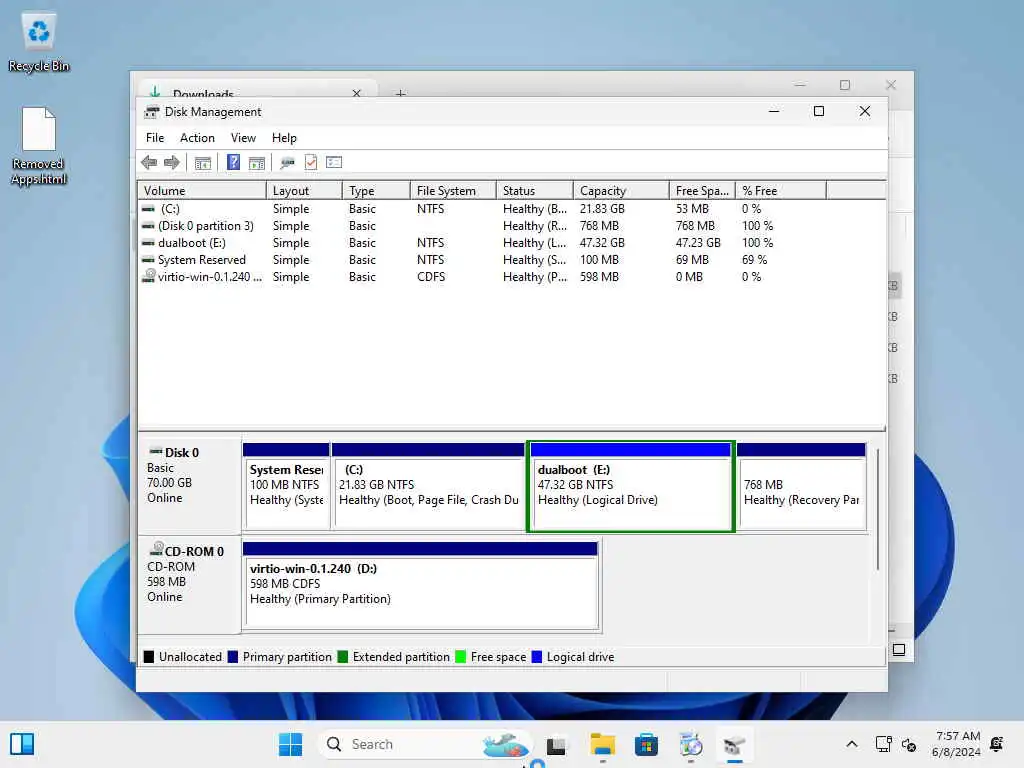Image resolution: width=1024 pixels, height=768 pixels.
Task: Click the graphical pane vertical scrollbar
Action: click(878, 509)
